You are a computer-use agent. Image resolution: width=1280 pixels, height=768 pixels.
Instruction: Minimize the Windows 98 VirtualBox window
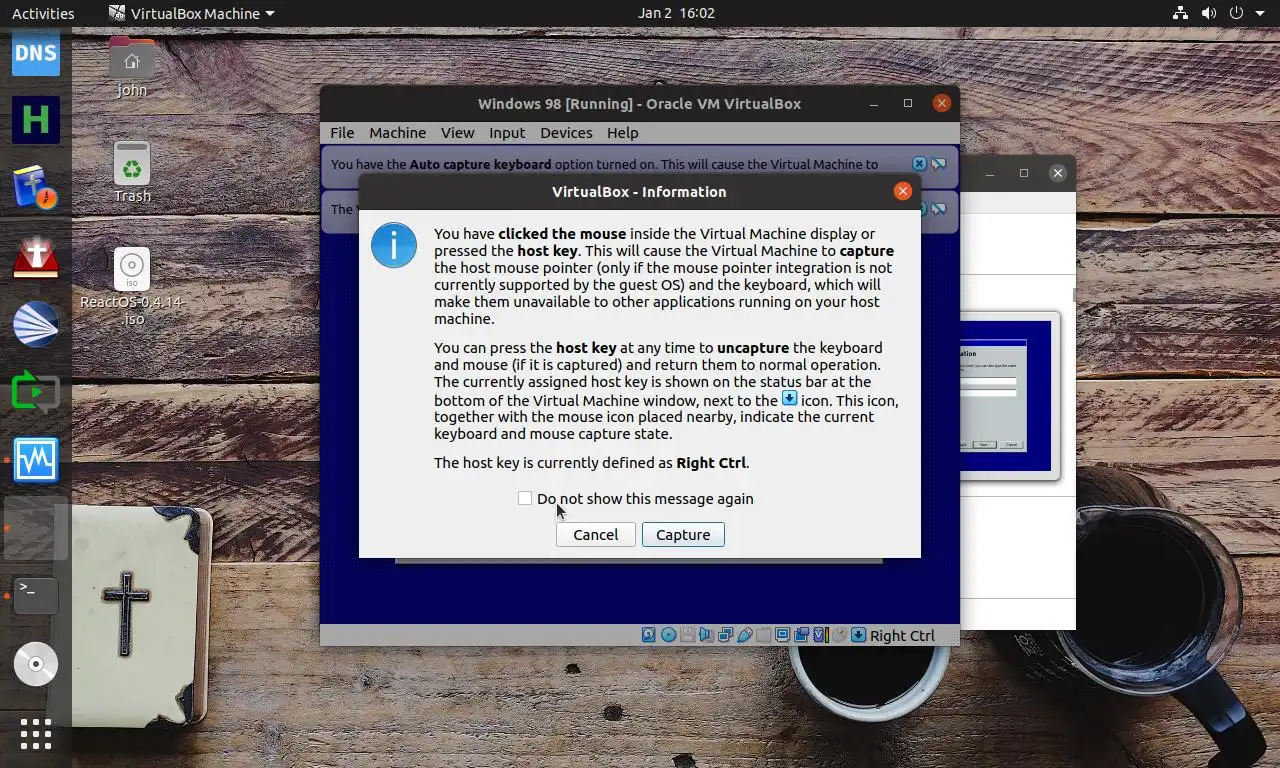point(875,103)
